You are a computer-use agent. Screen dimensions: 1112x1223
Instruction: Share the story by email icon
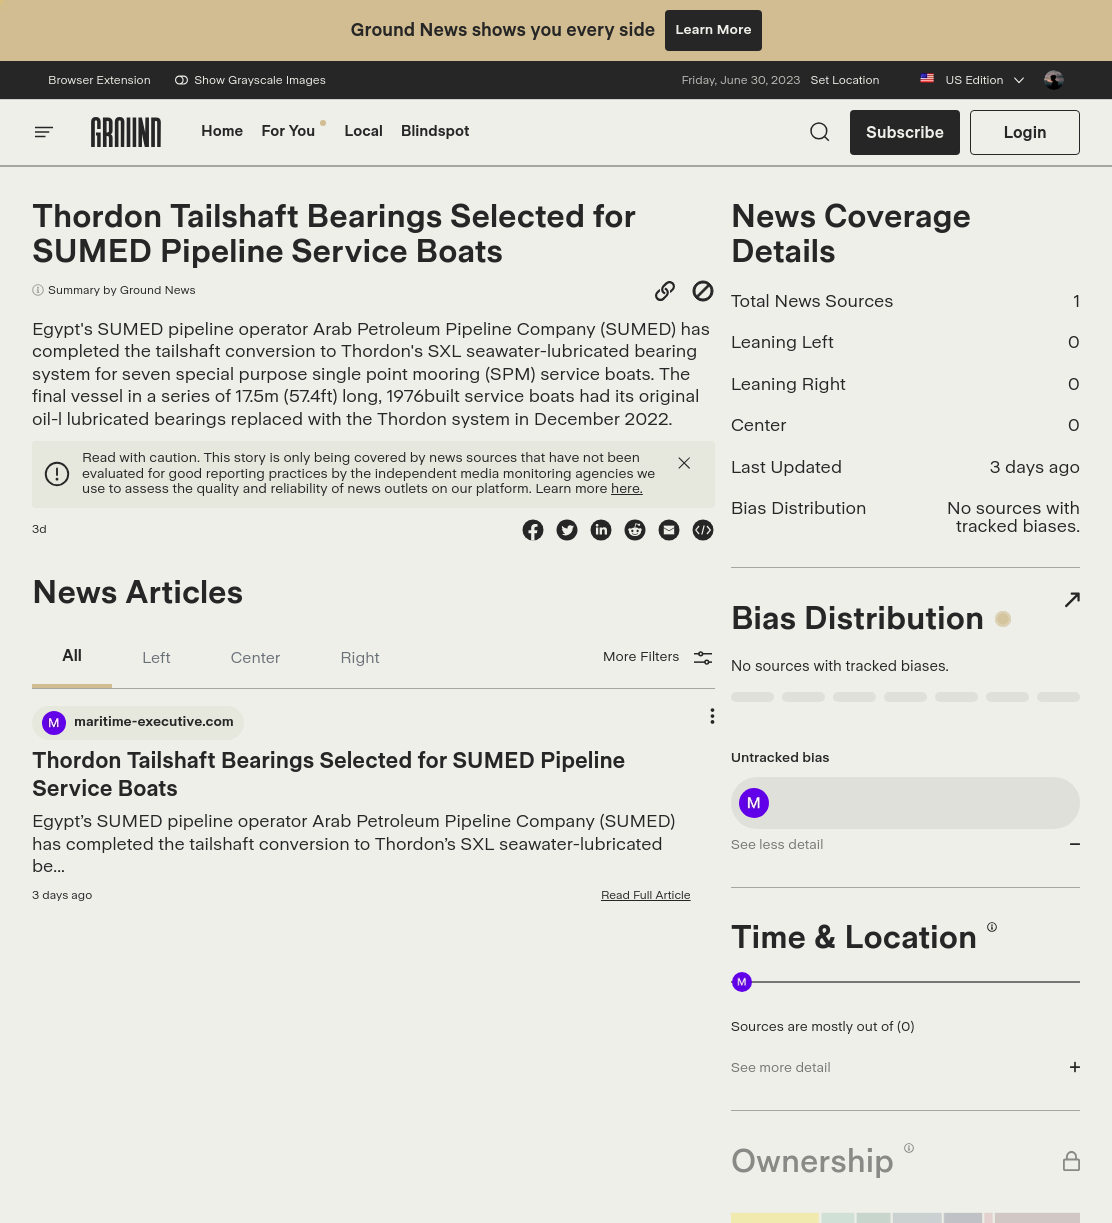click(x=669, y=530)
